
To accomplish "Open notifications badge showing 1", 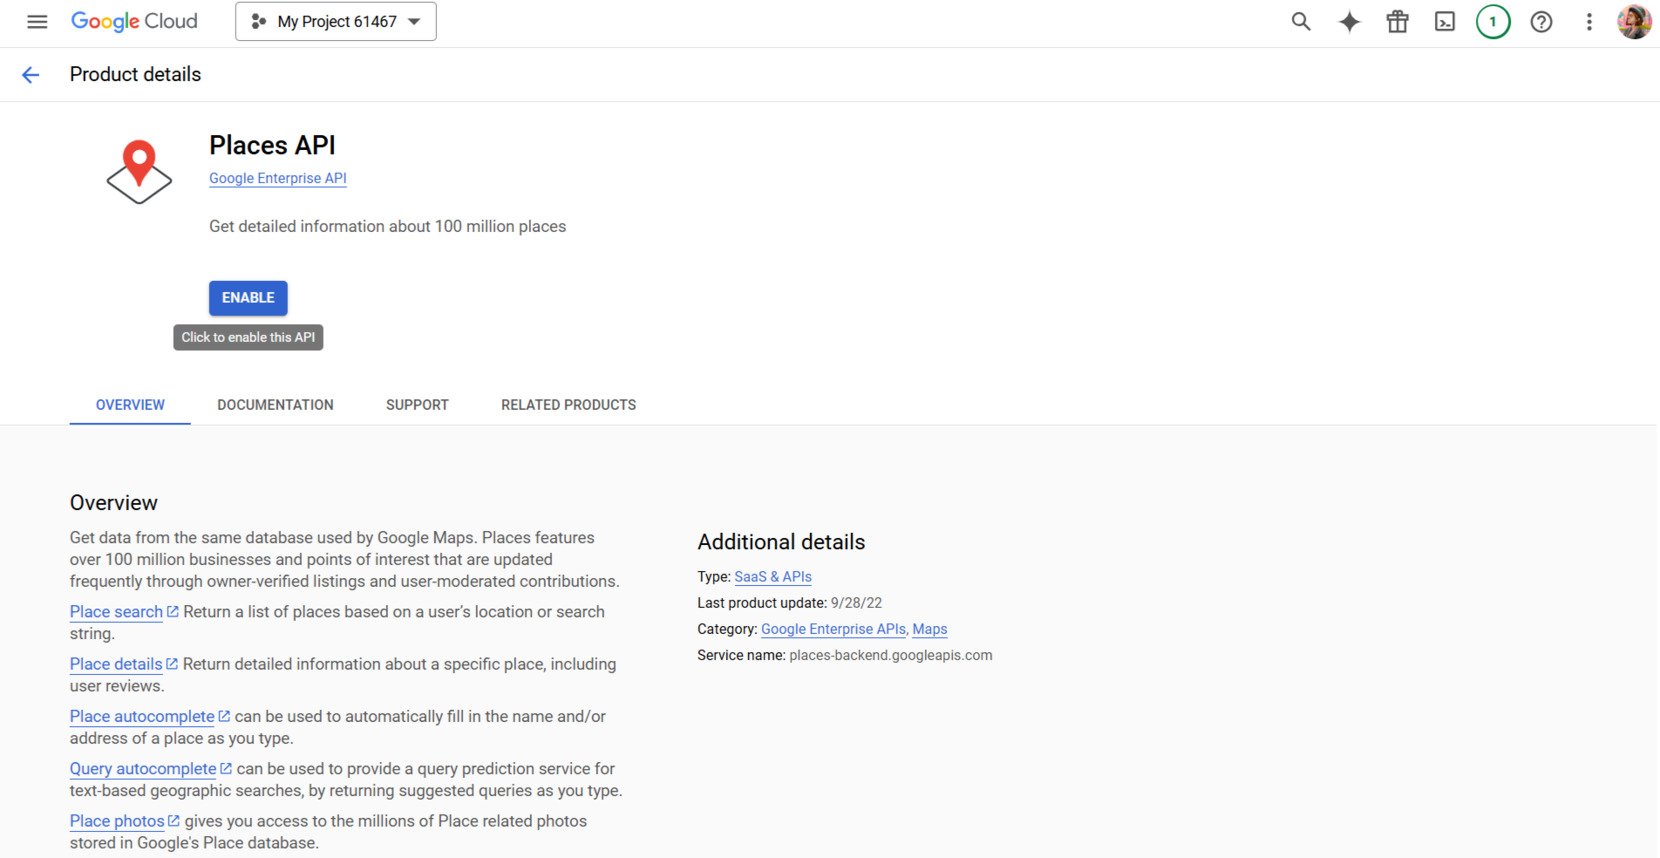I will click(x=1493, y=21).
